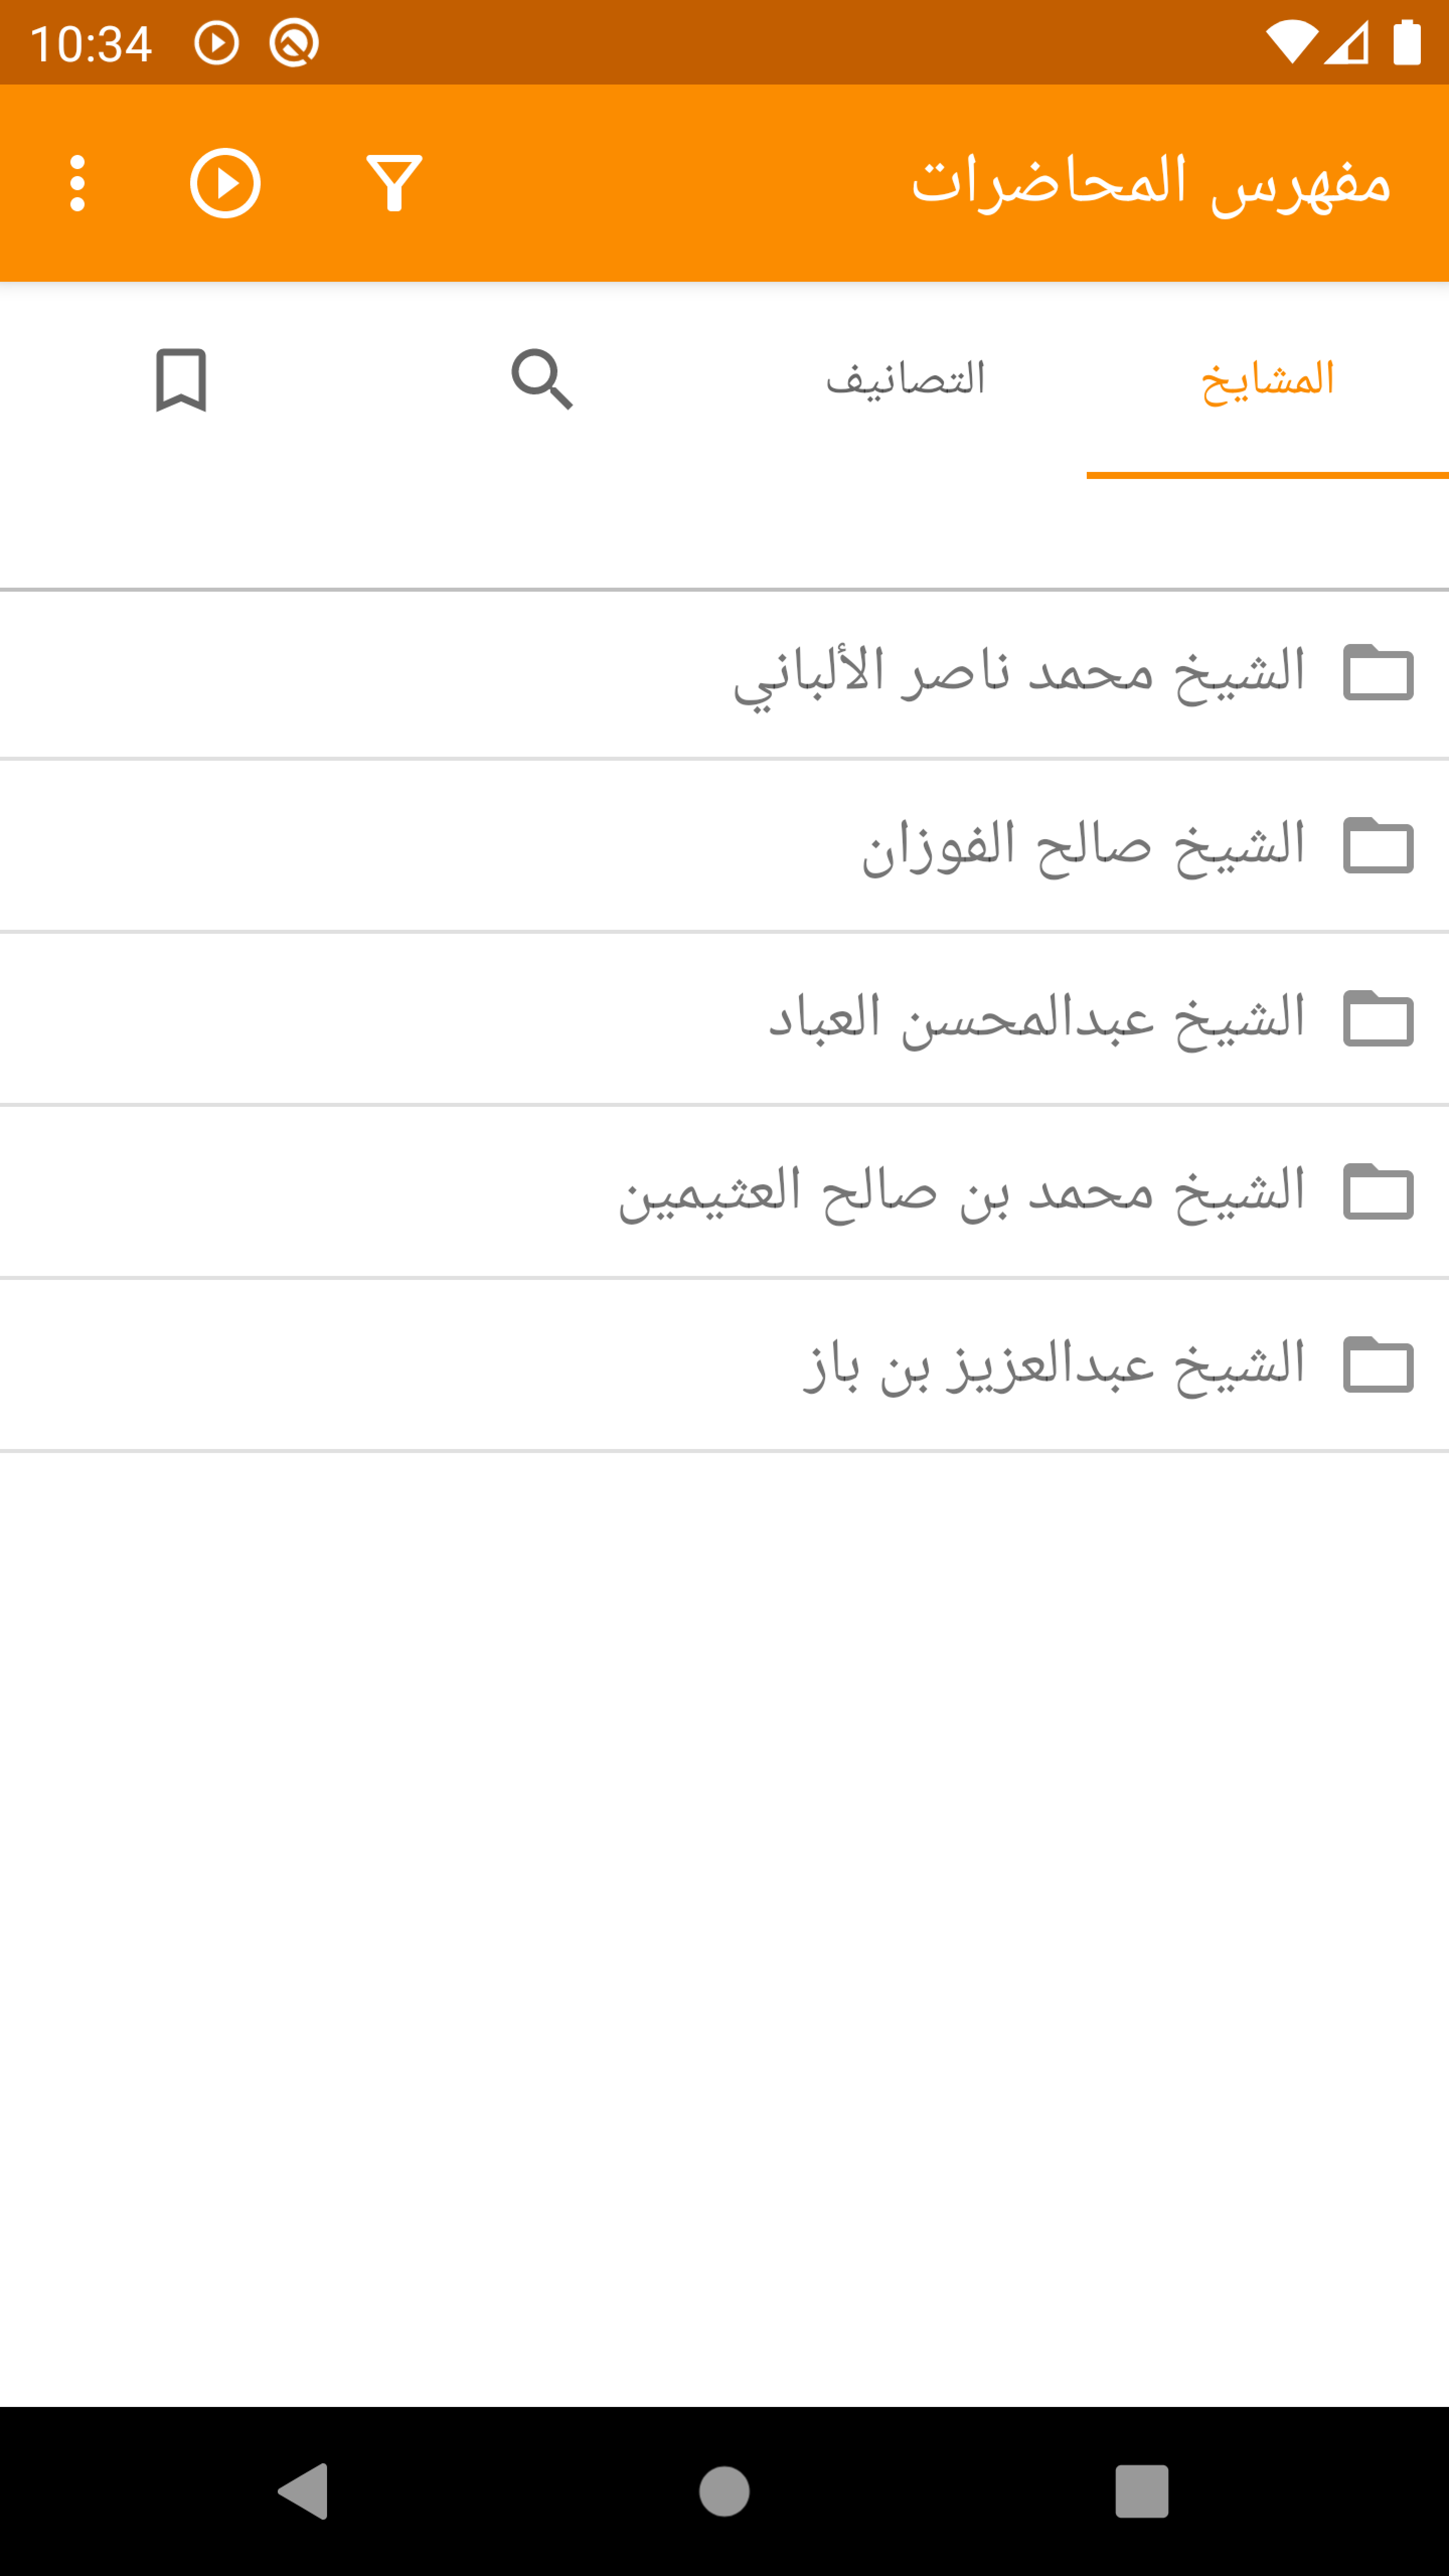Tap folder icon beside الشيخ محمد بن صالح العثيمين
This screenshot has height=2576, width=1449.
(x=1378, y=1191)
